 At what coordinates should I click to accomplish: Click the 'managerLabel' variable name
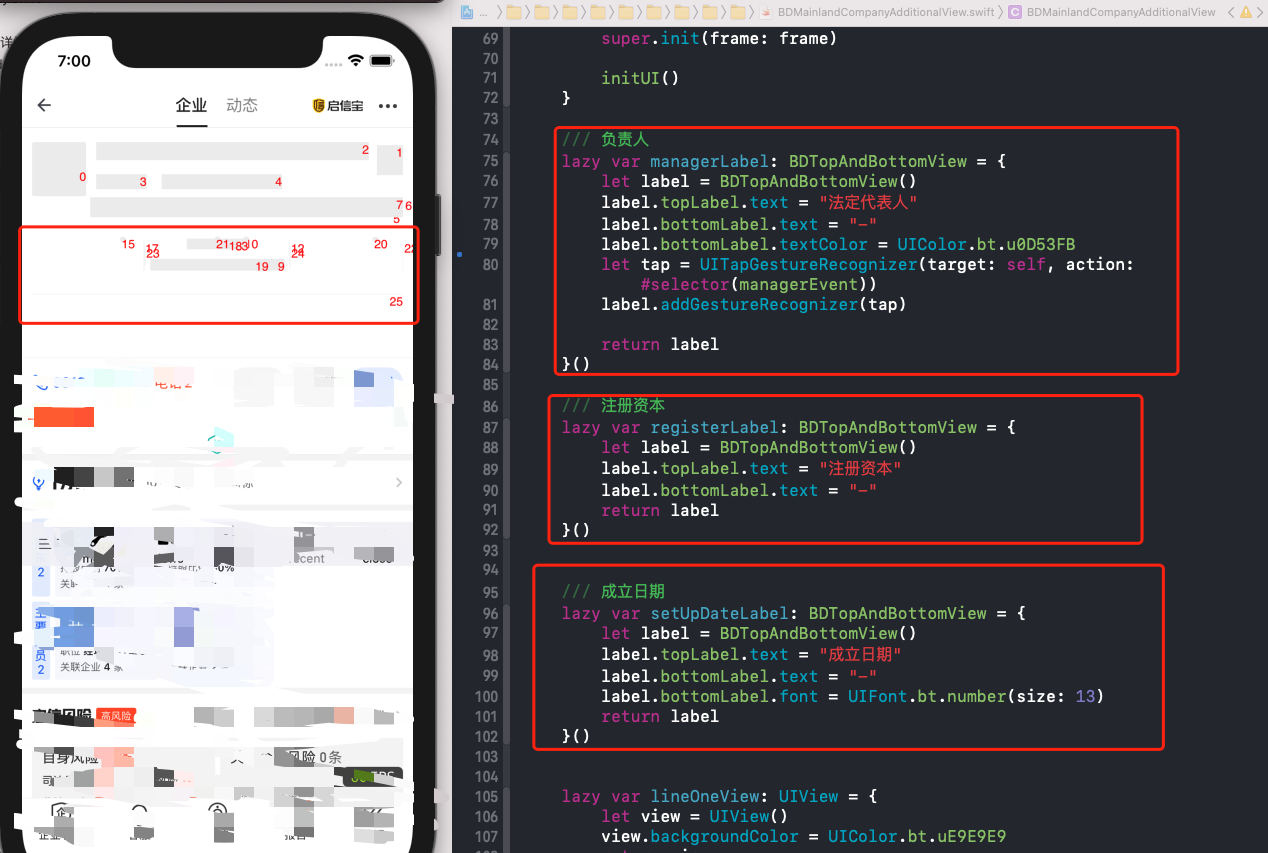(x=709, y=161)
